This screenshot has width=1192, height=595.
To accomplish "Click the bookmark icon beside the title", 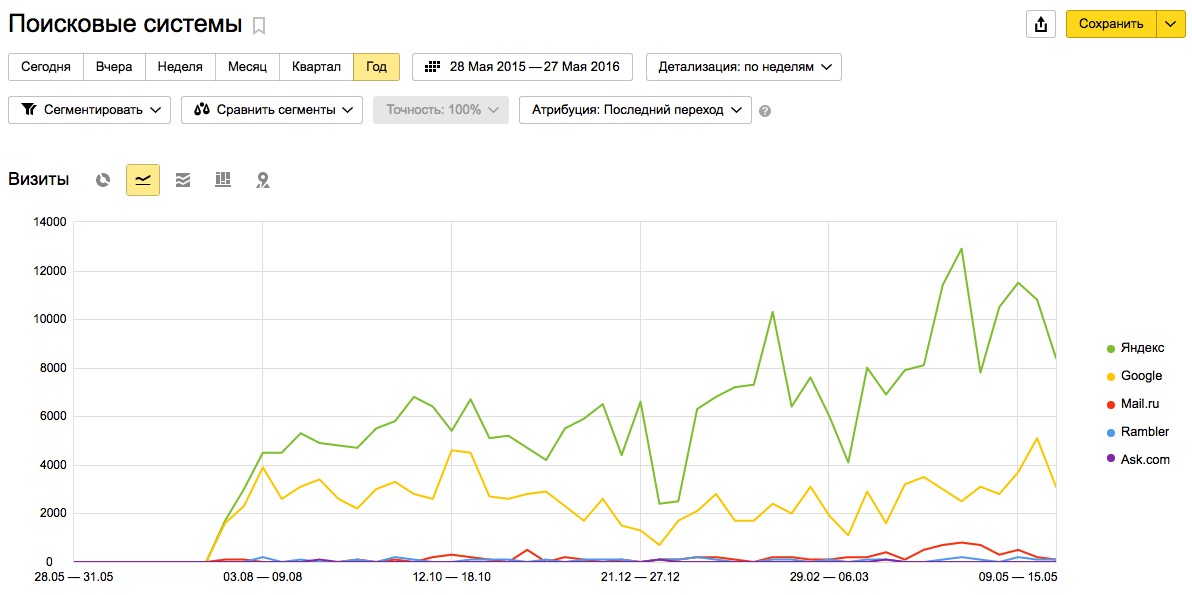I will (x=259, y=25).
